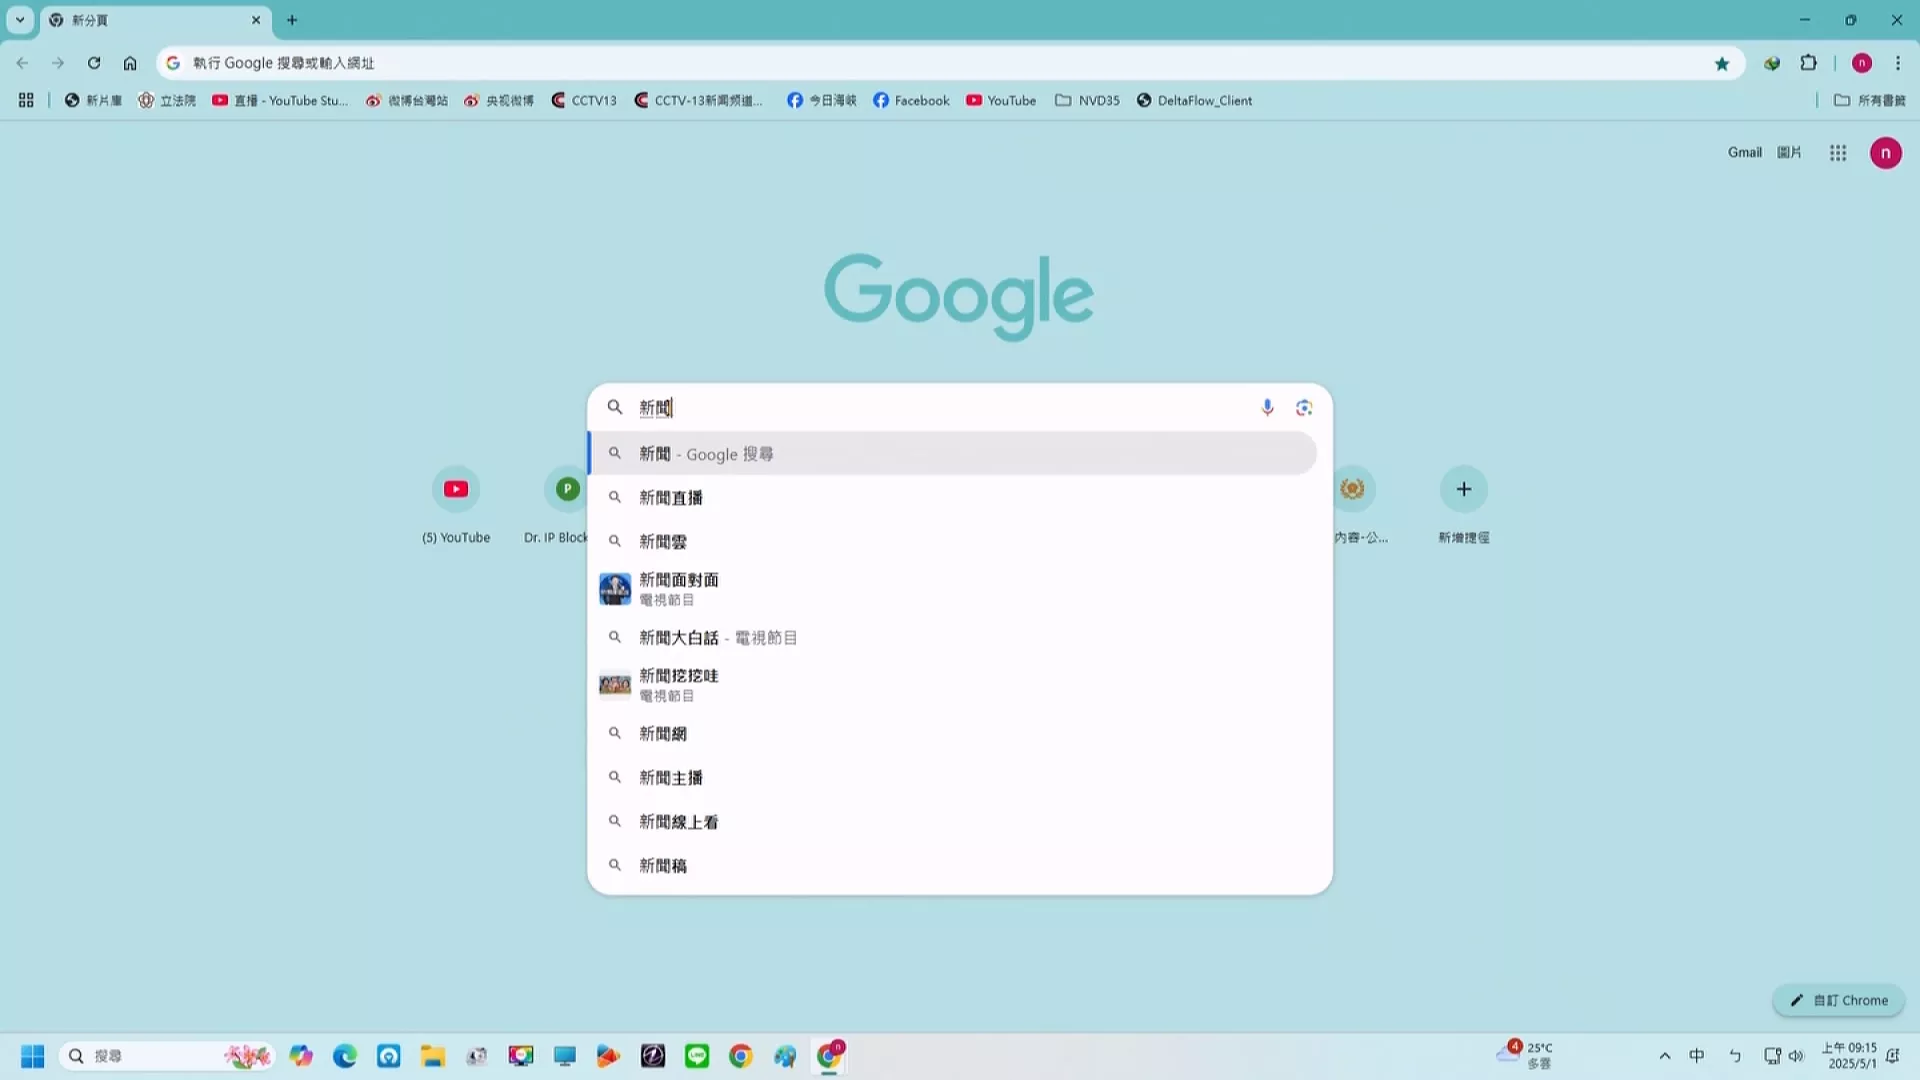Click the forward navigation arrow
Image resolution: width=1920 pixels, height=1080 pixels.
pos(58,63)
